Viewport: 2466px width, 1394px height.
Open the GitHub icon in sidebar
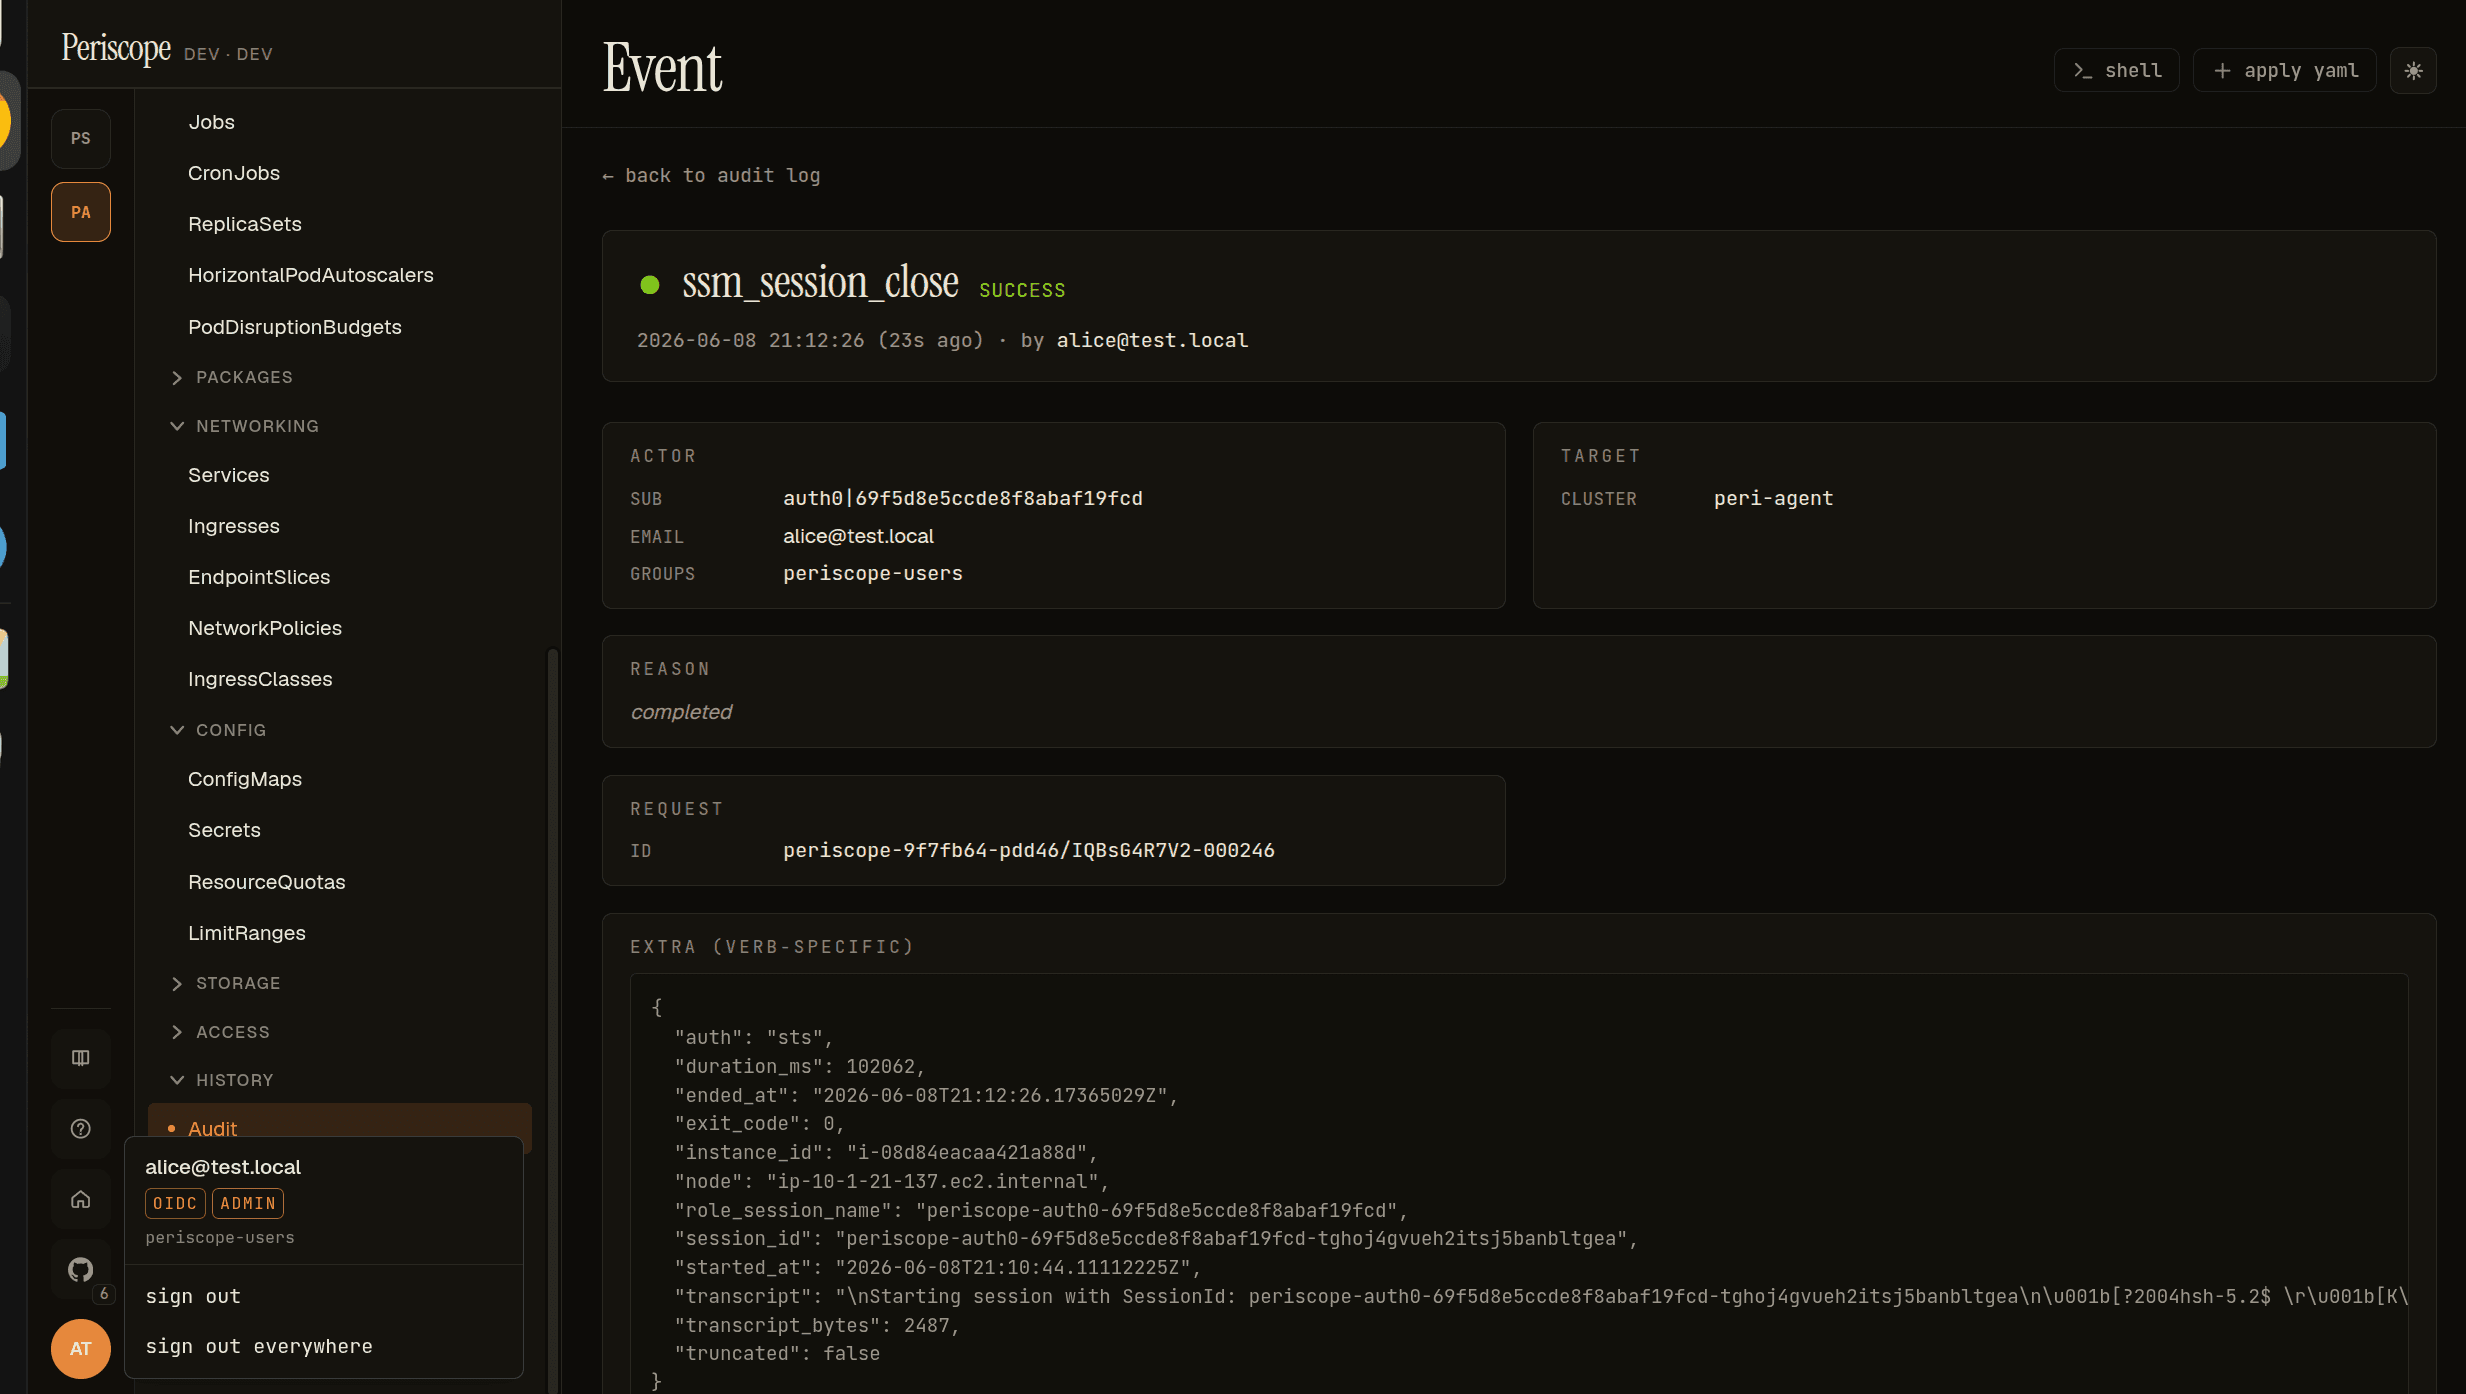(81, 1270)
